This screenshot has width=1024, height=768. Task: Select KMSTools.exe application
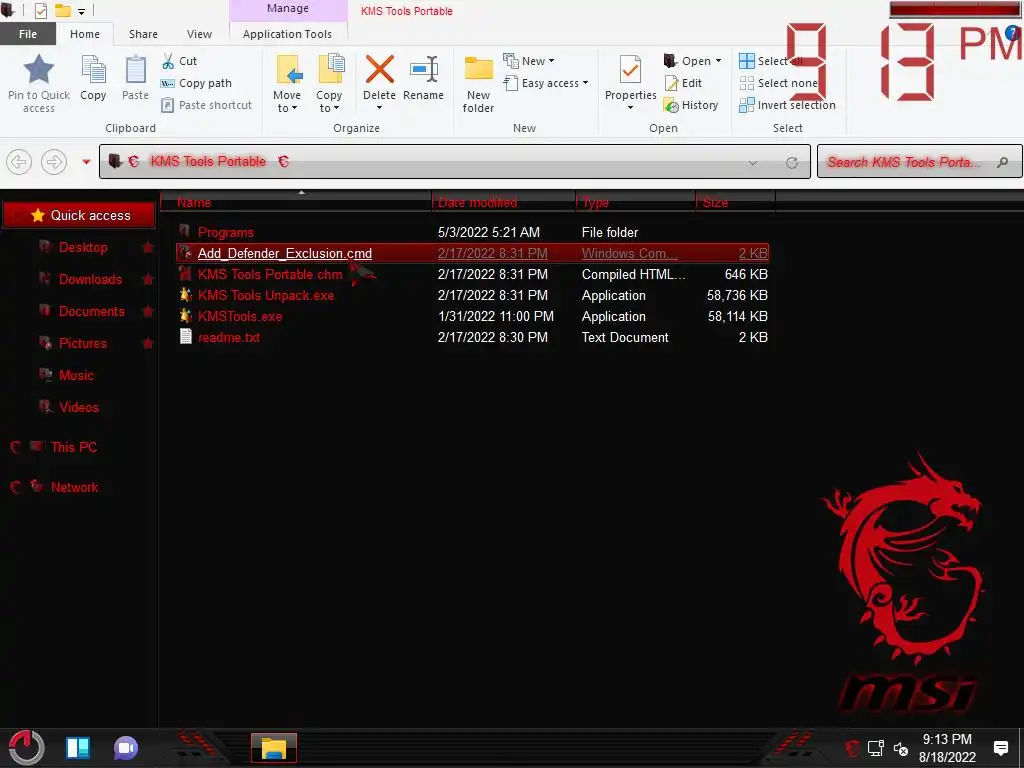coord(240,316)
